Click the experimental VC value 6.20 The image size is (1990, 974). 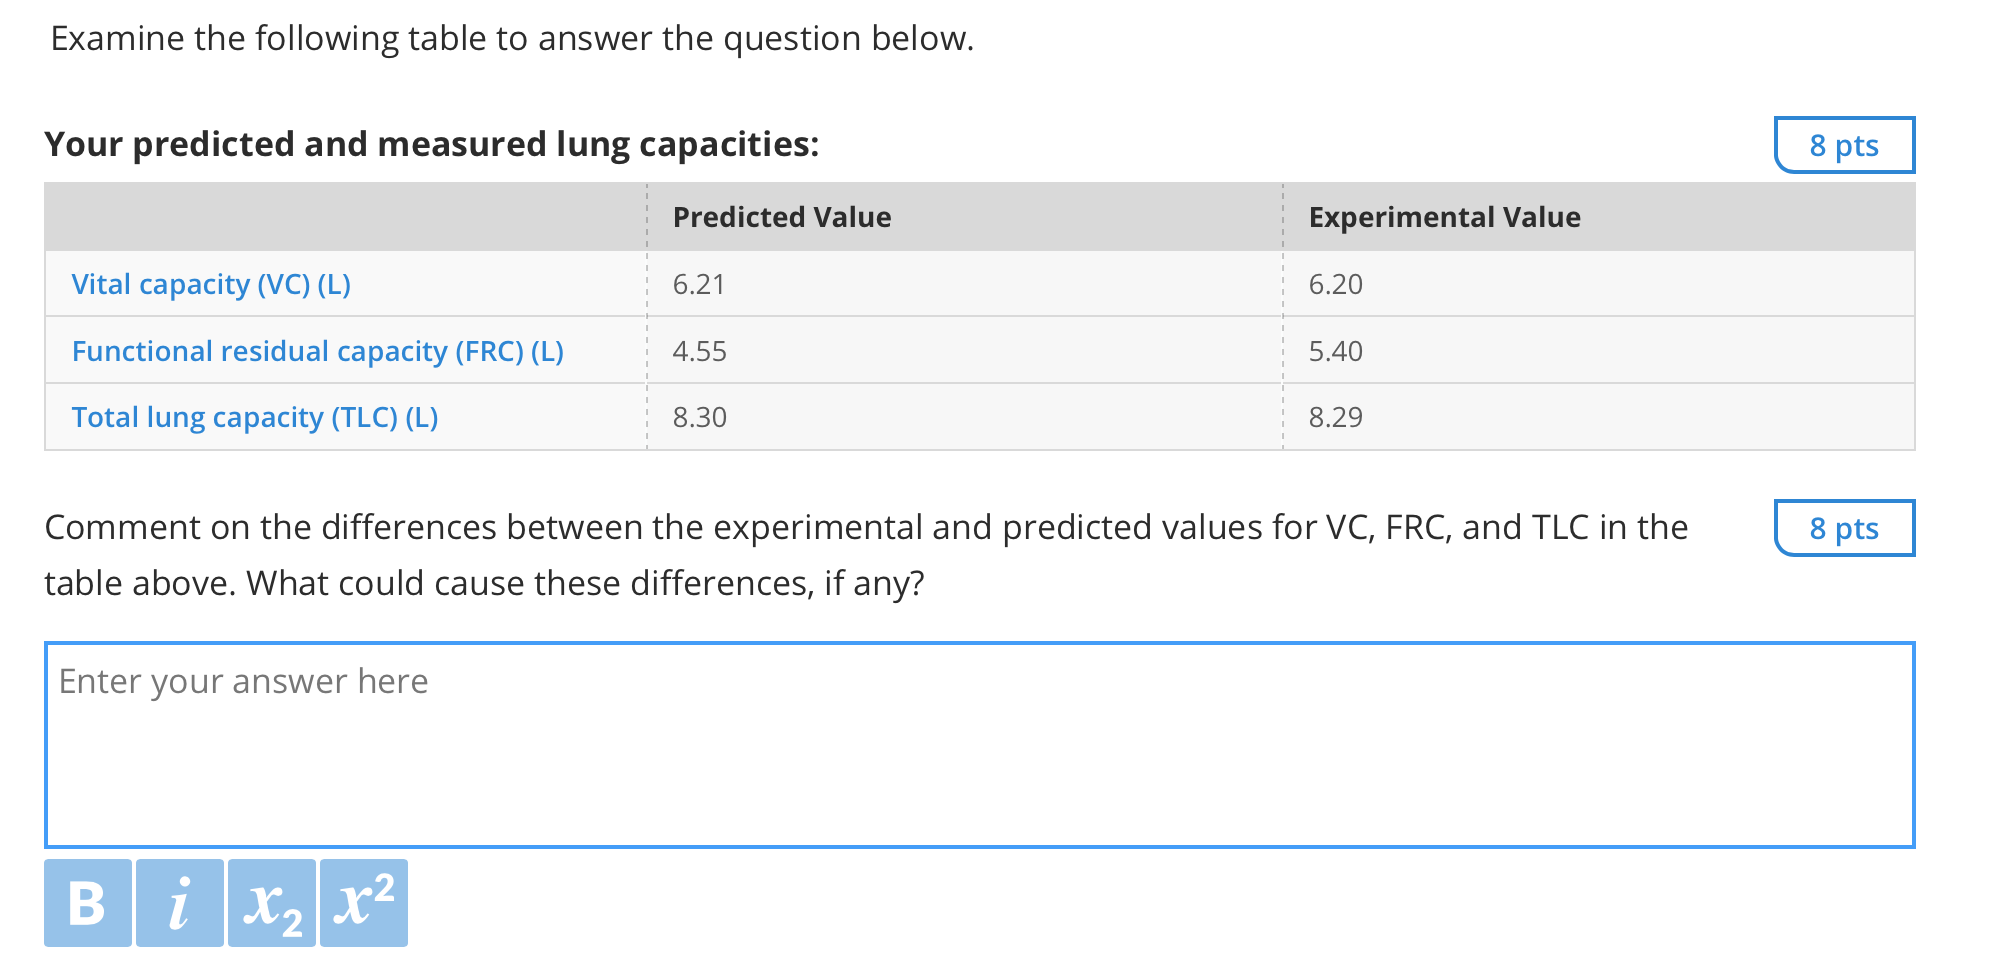point(1337,283)
